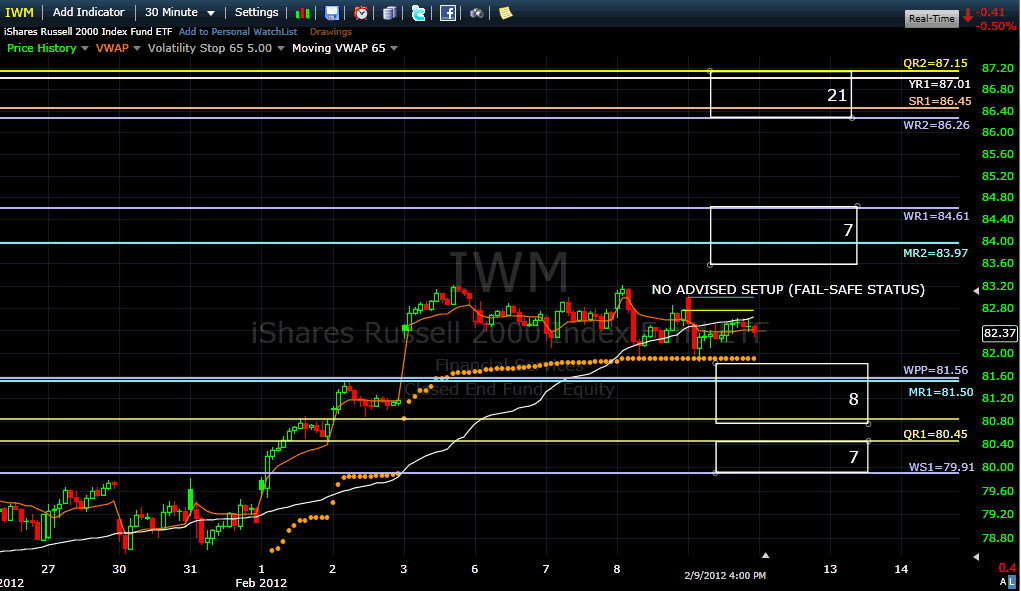Image resolution: width=1021 pixels, height=591 pixels.
Task: Select the MR2=83.97 level label
Action: [x=936, y=253]
